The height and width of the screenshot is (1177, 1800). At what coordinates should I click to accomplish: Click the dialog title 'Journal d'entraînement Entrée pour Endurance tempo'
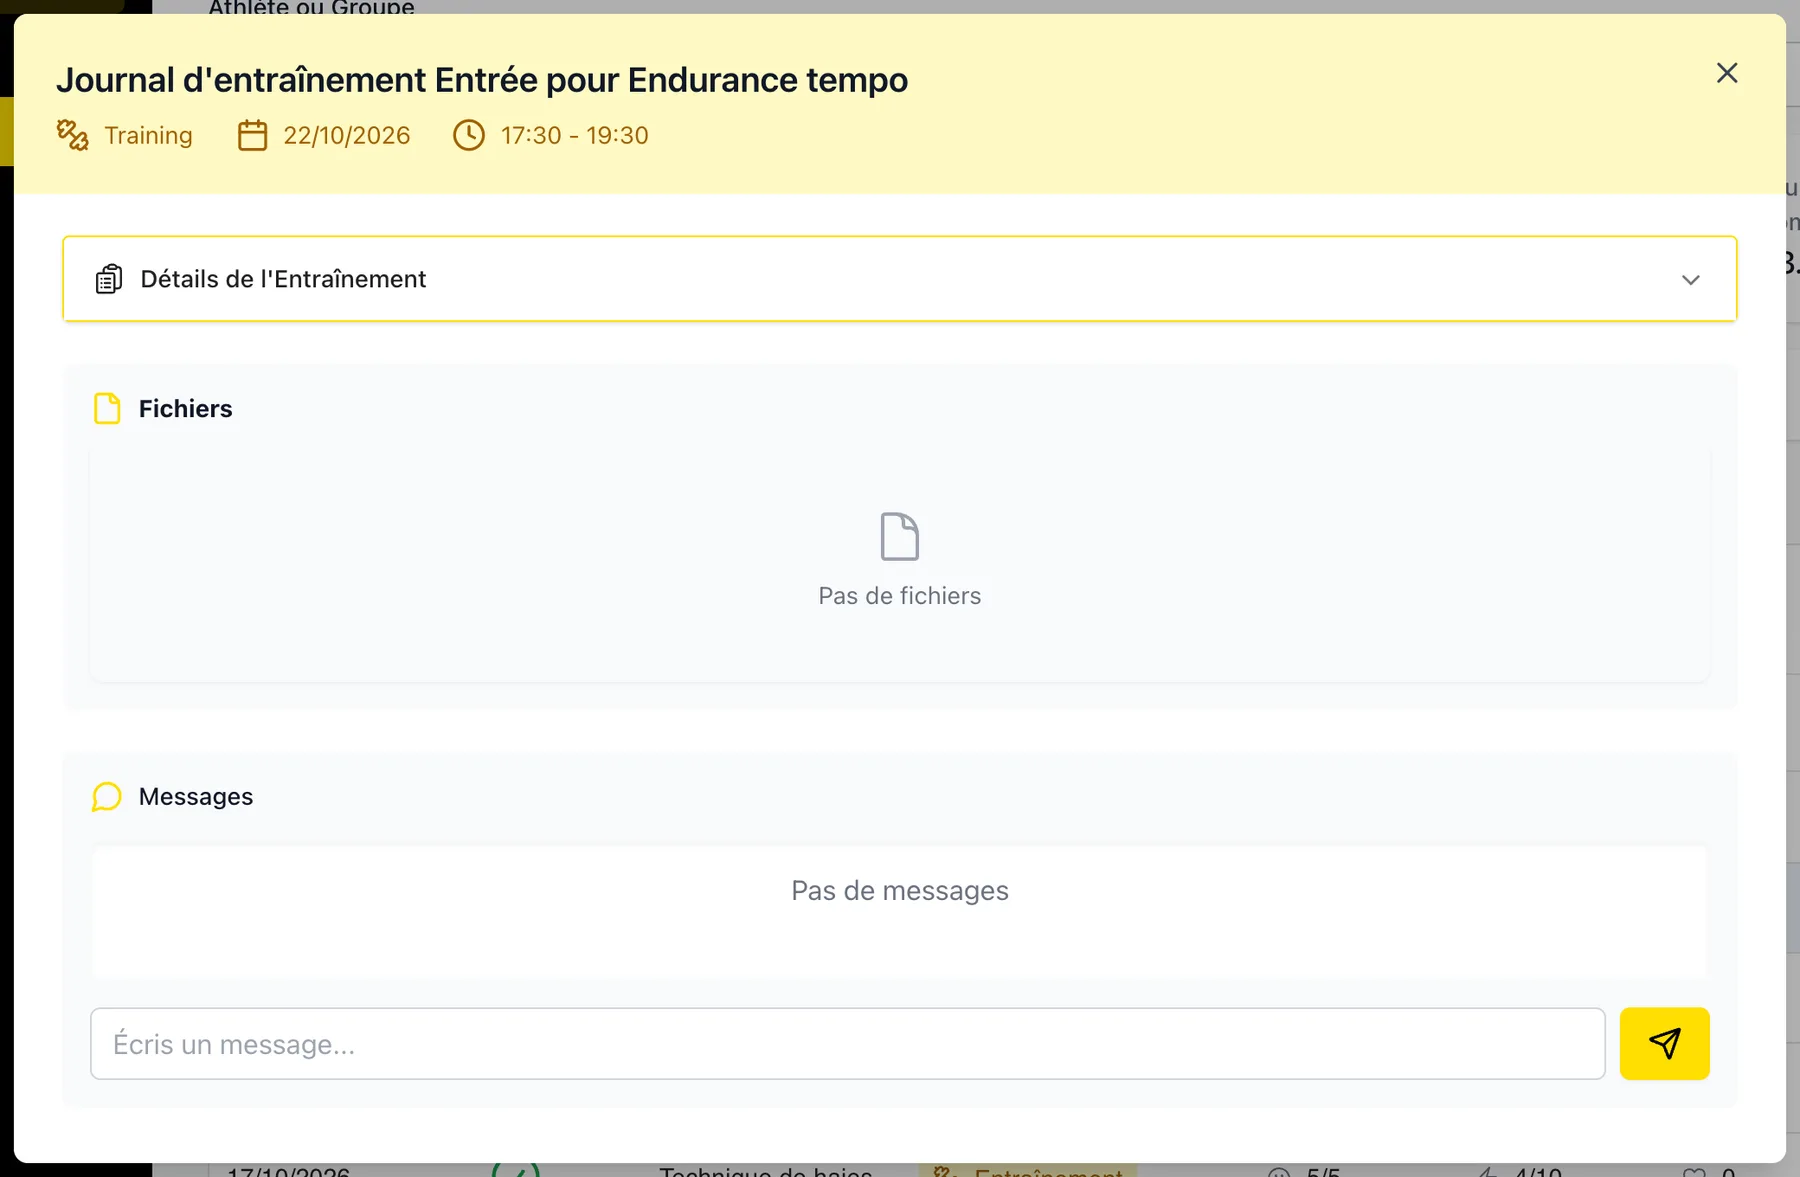pos(482,80)
